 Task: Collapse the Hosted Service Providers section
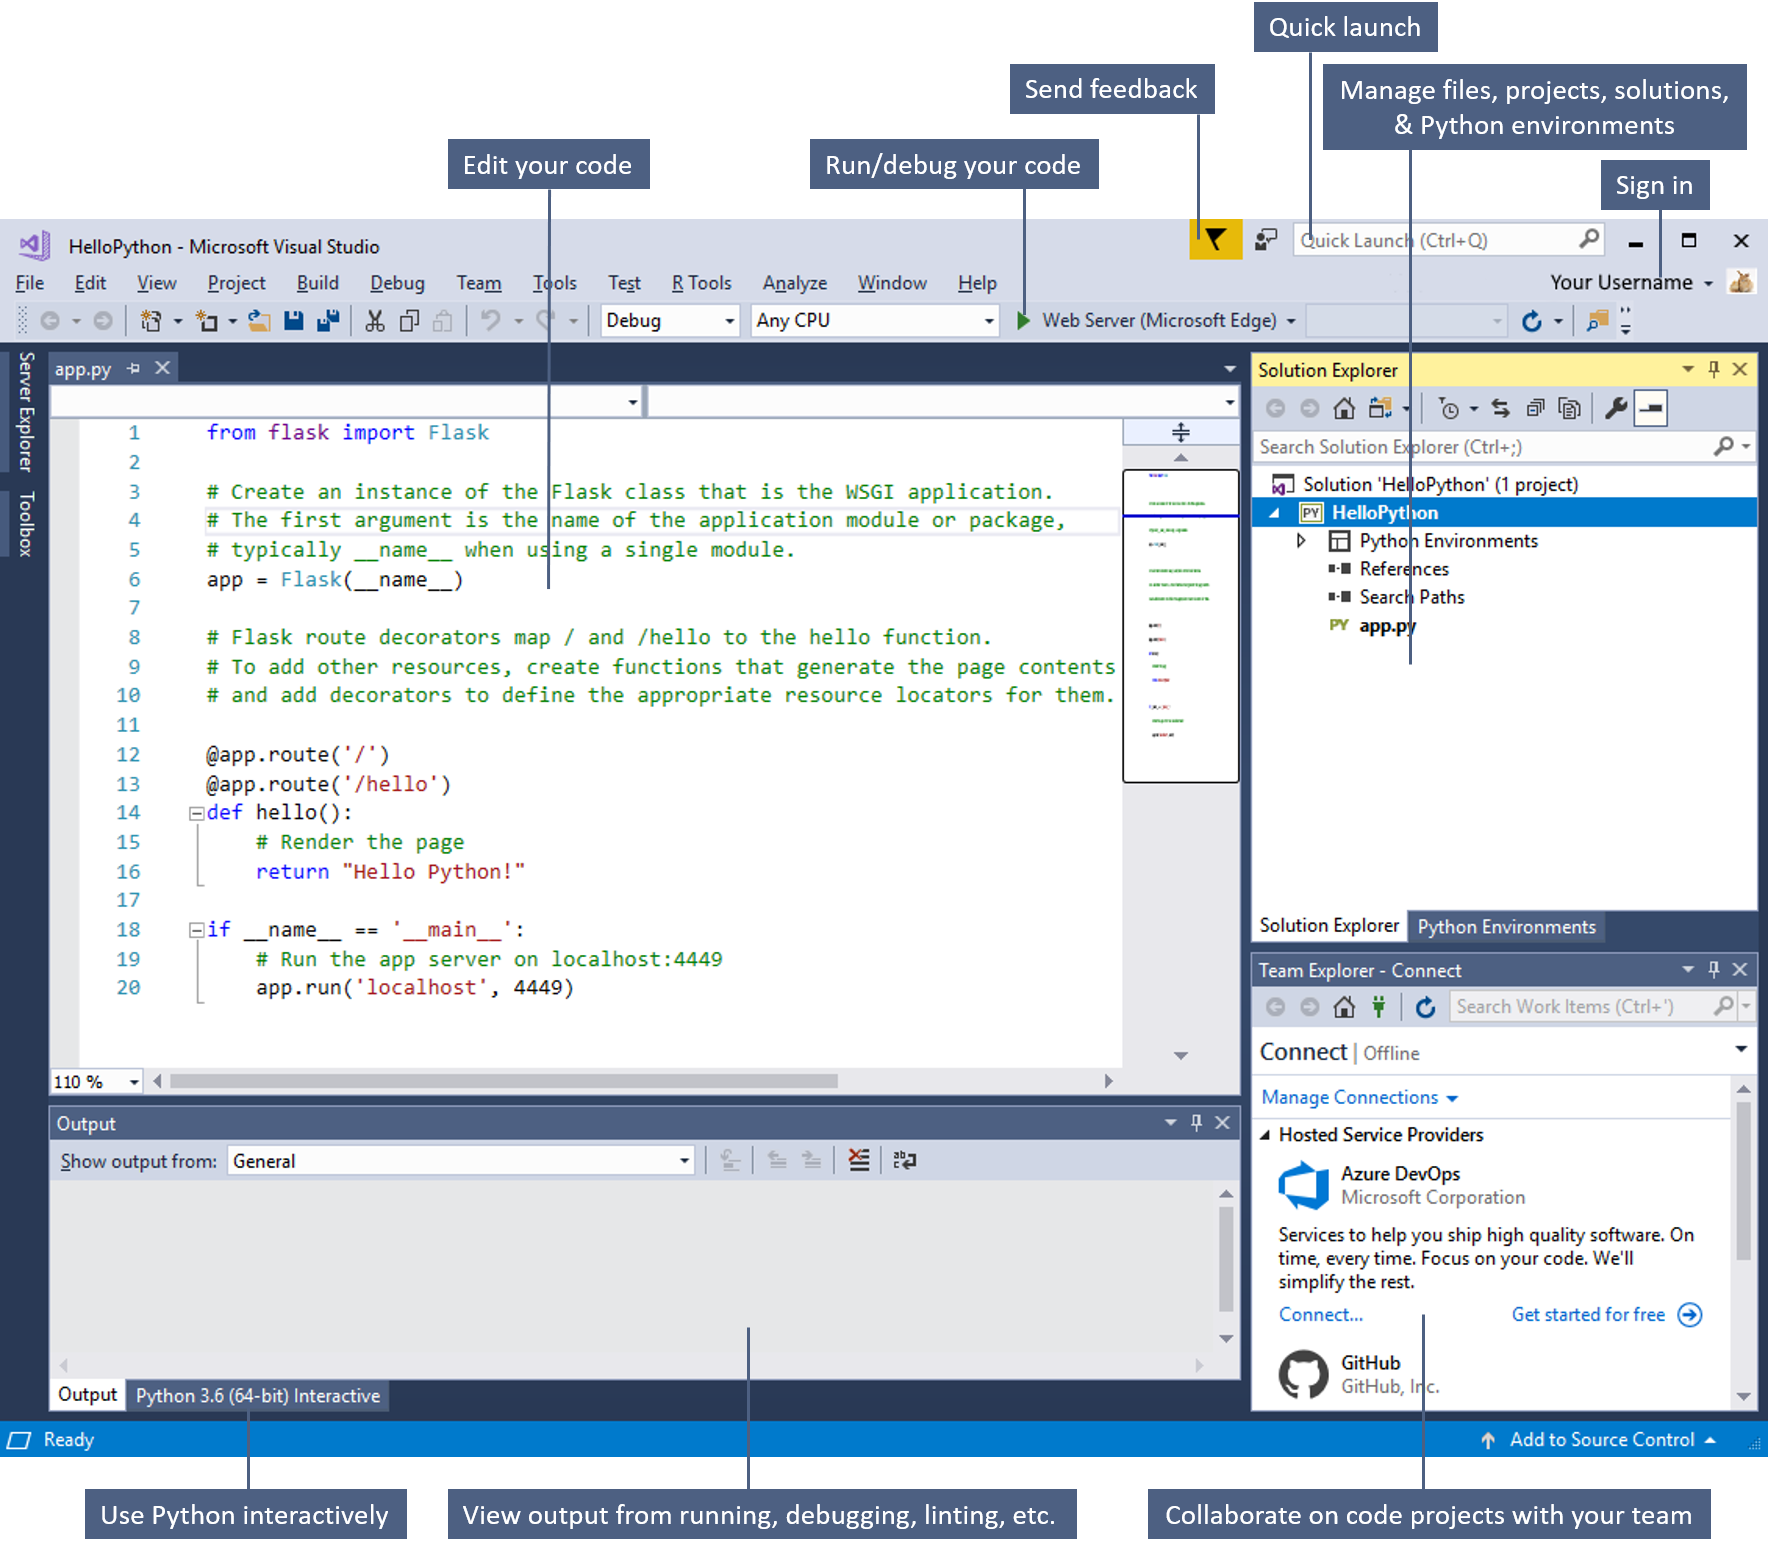point(1265,1134)
